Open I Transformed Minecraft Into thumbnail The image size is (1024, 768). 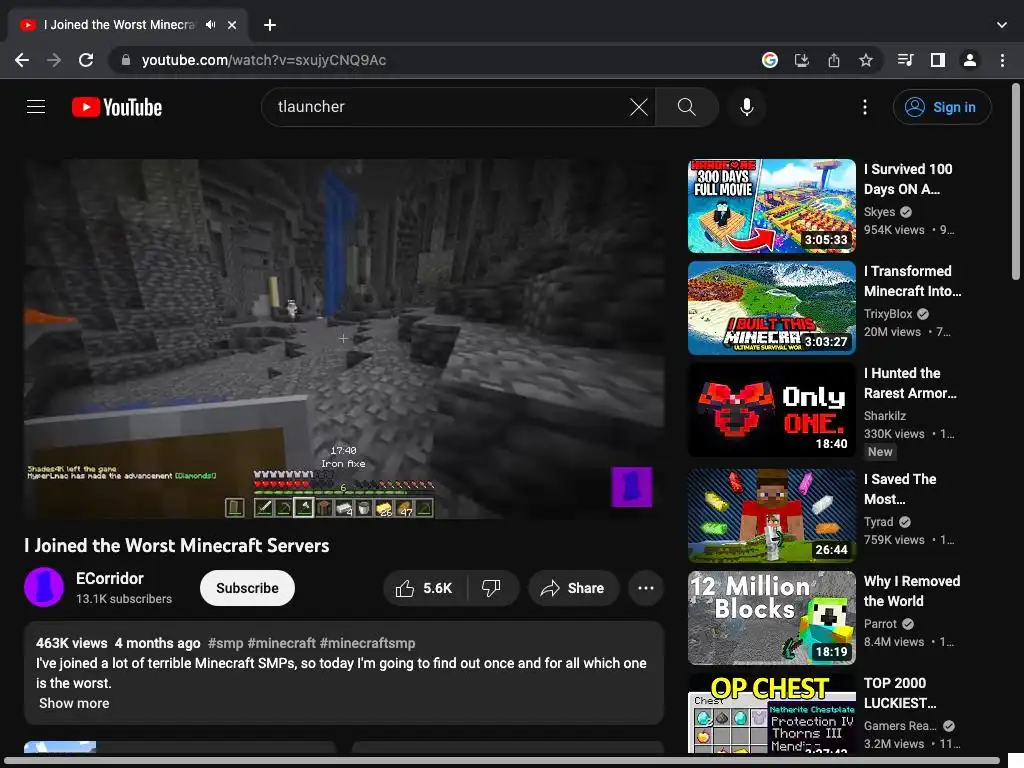pos(771,308)
